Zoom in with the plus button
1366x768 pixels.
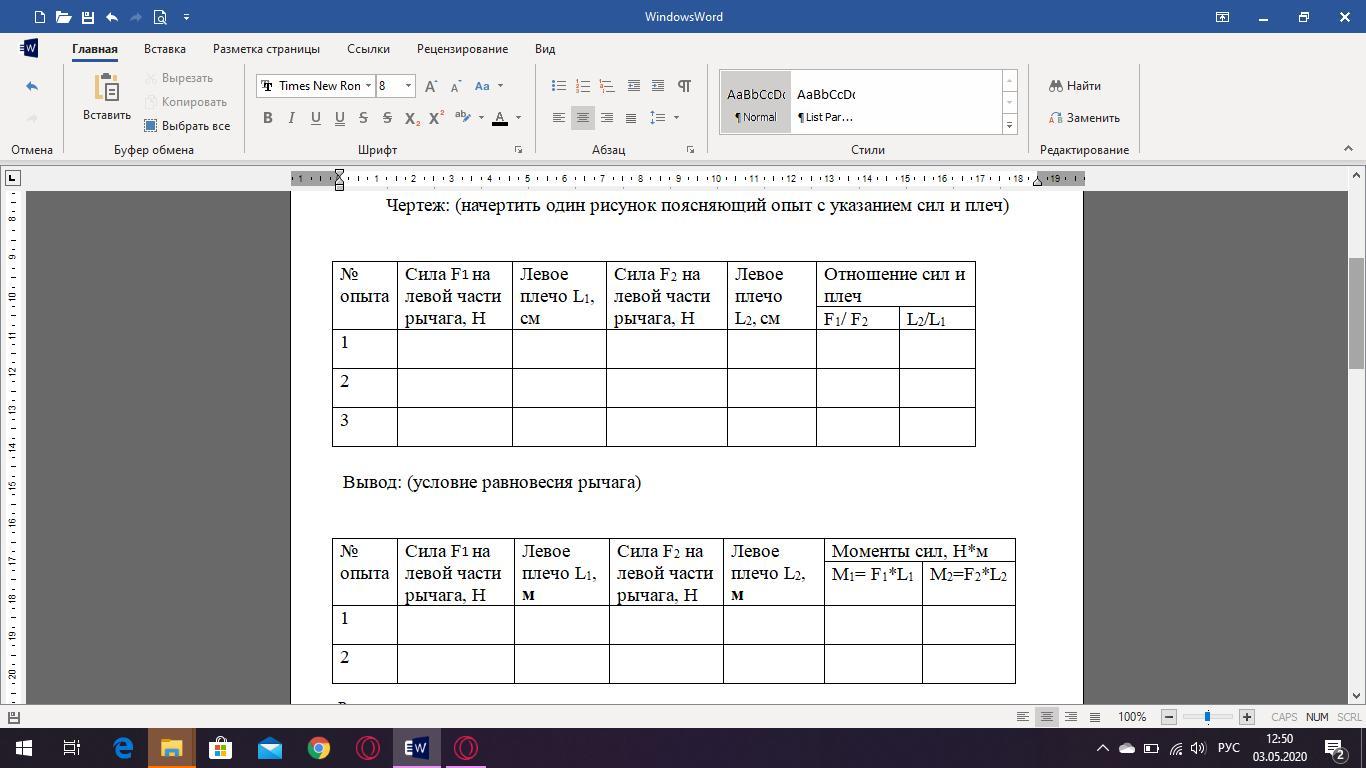pos(1246,717)
